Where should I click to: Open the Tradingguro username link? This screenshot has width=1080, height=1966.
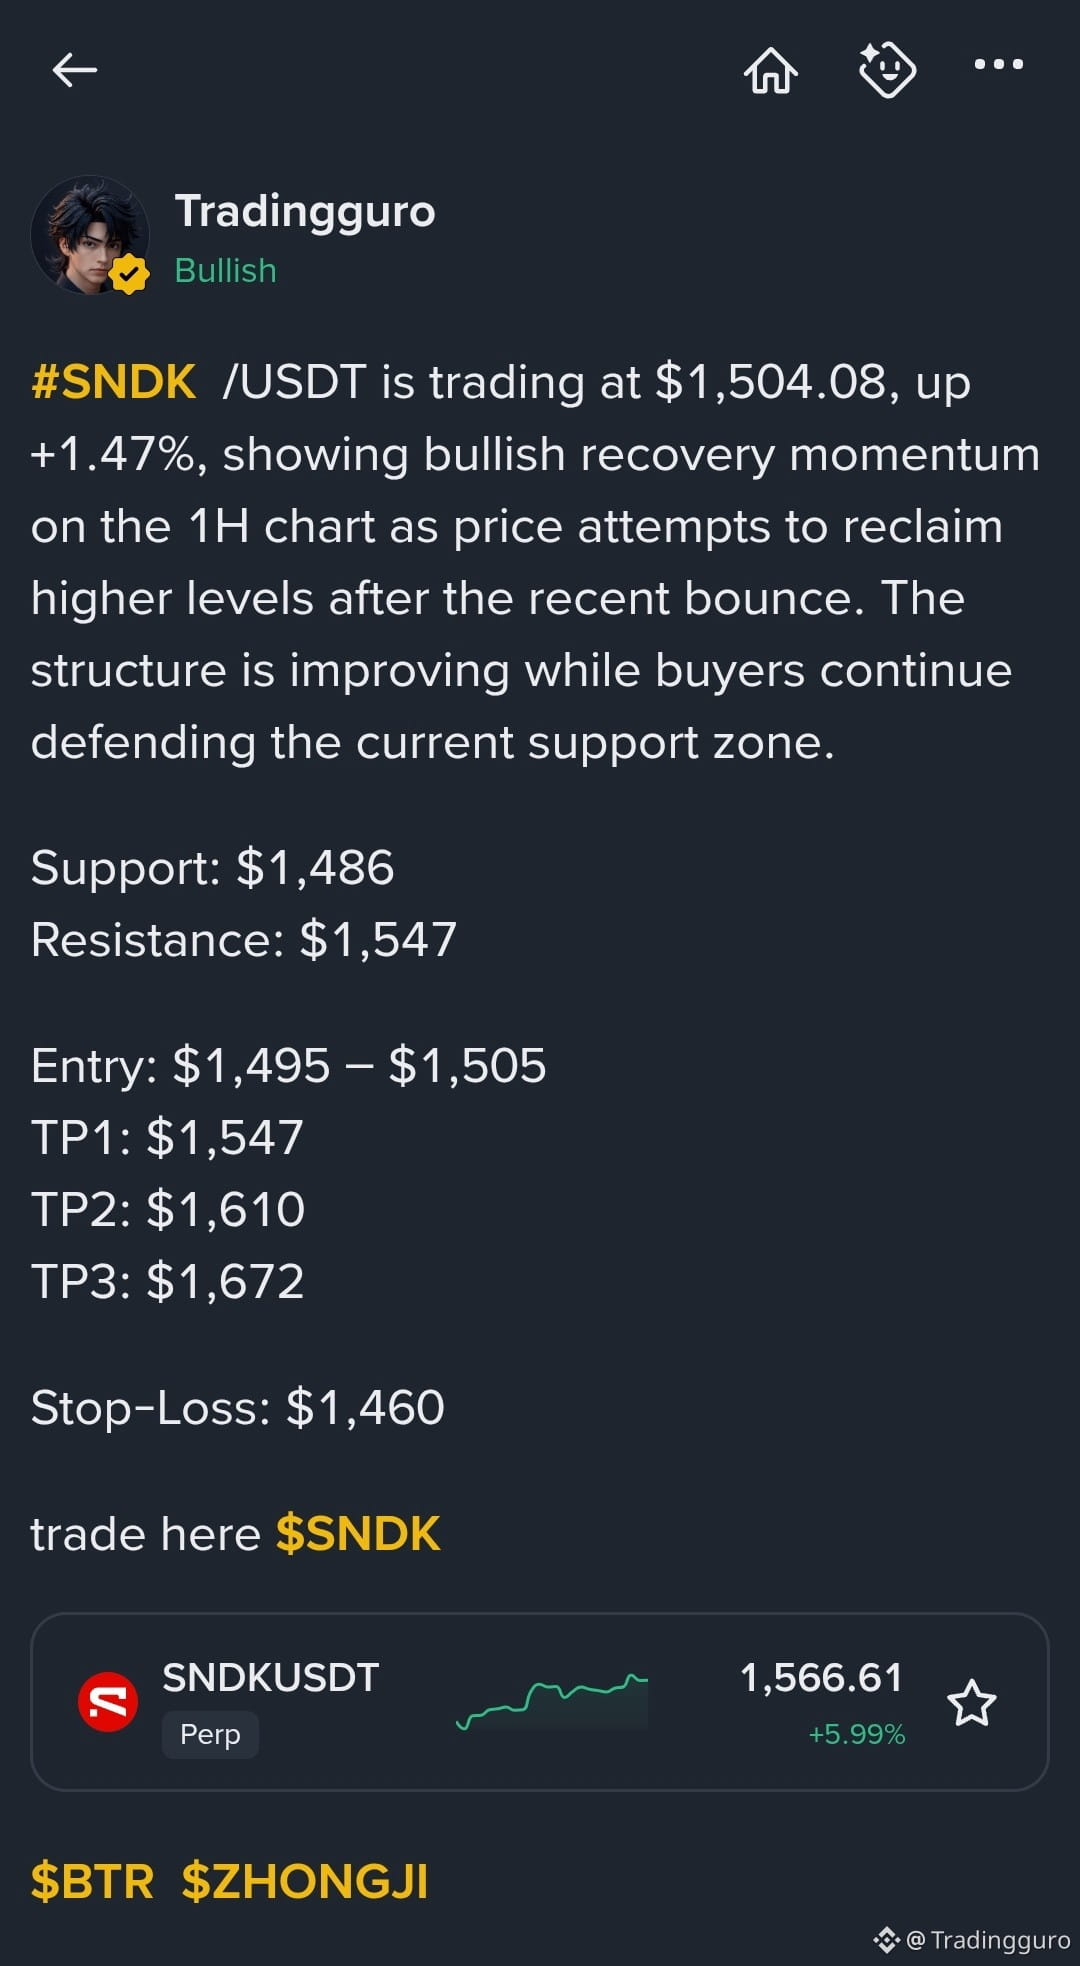pos(305,211)
